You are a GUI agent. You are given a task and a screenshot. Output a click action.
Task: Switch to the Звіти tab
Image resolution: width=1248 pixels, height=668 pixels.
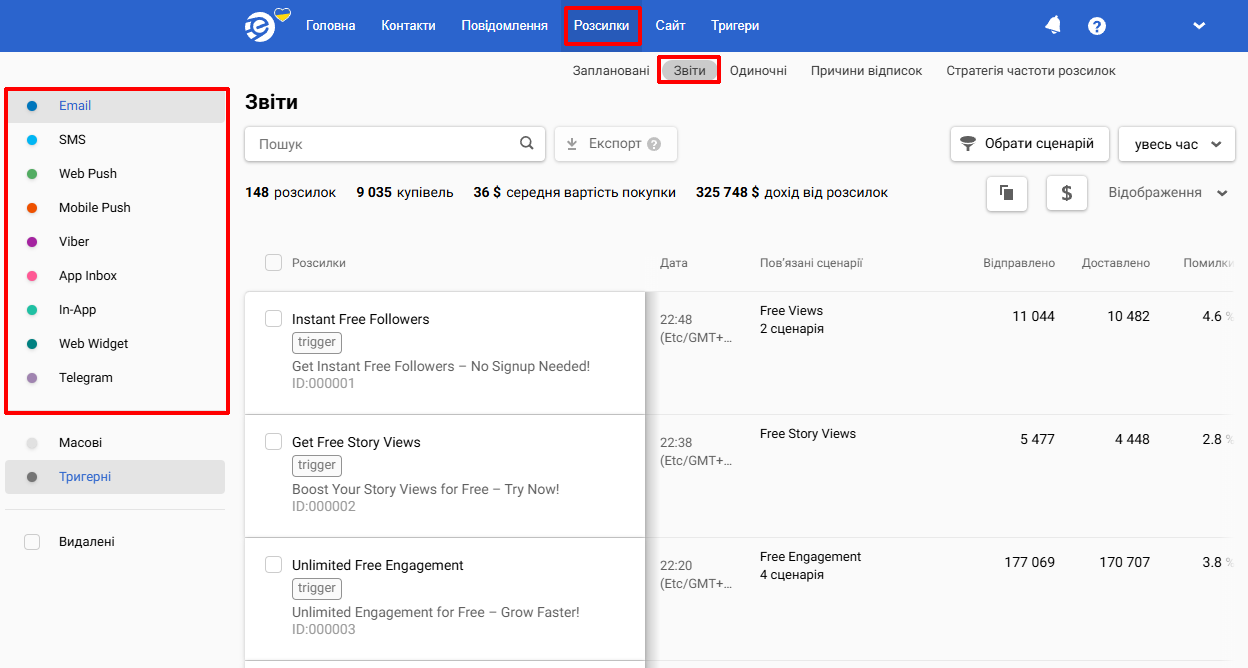tap(690, 71)
